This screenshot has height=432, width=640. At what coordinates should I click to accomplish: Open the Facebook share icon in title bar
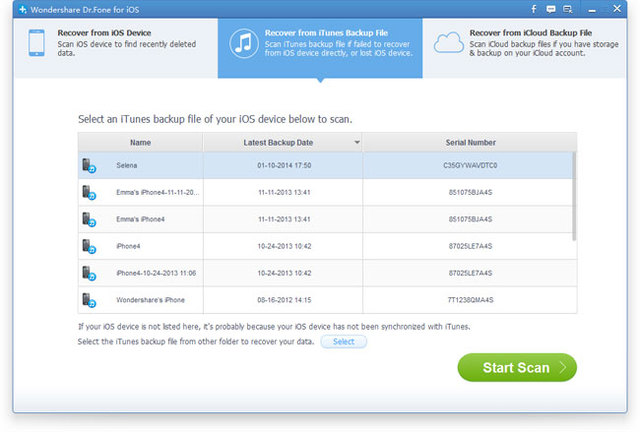click(534, 9)
